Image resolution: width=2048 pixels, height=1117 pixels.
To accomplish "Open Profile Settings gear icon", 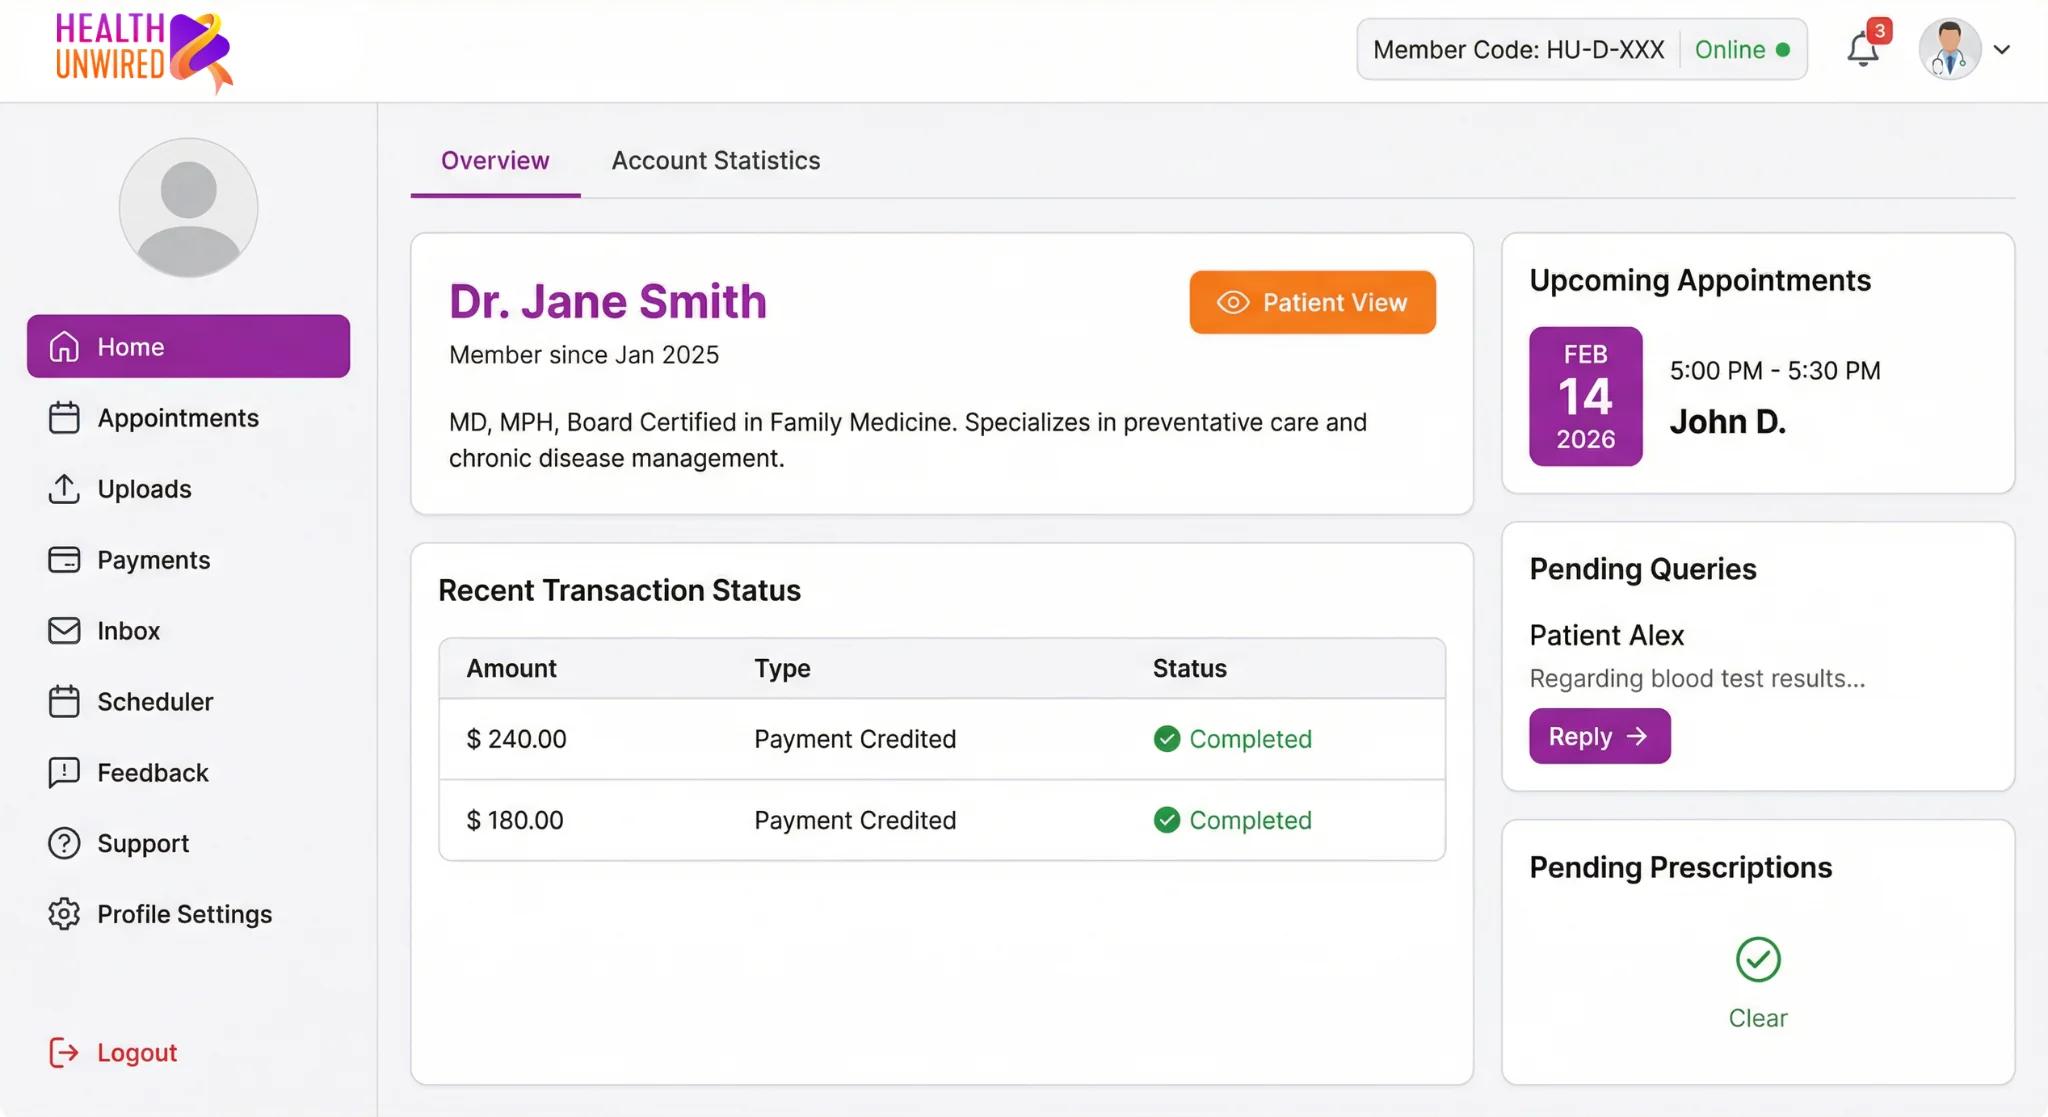I will pyautogui.click(x=63, y=913).
